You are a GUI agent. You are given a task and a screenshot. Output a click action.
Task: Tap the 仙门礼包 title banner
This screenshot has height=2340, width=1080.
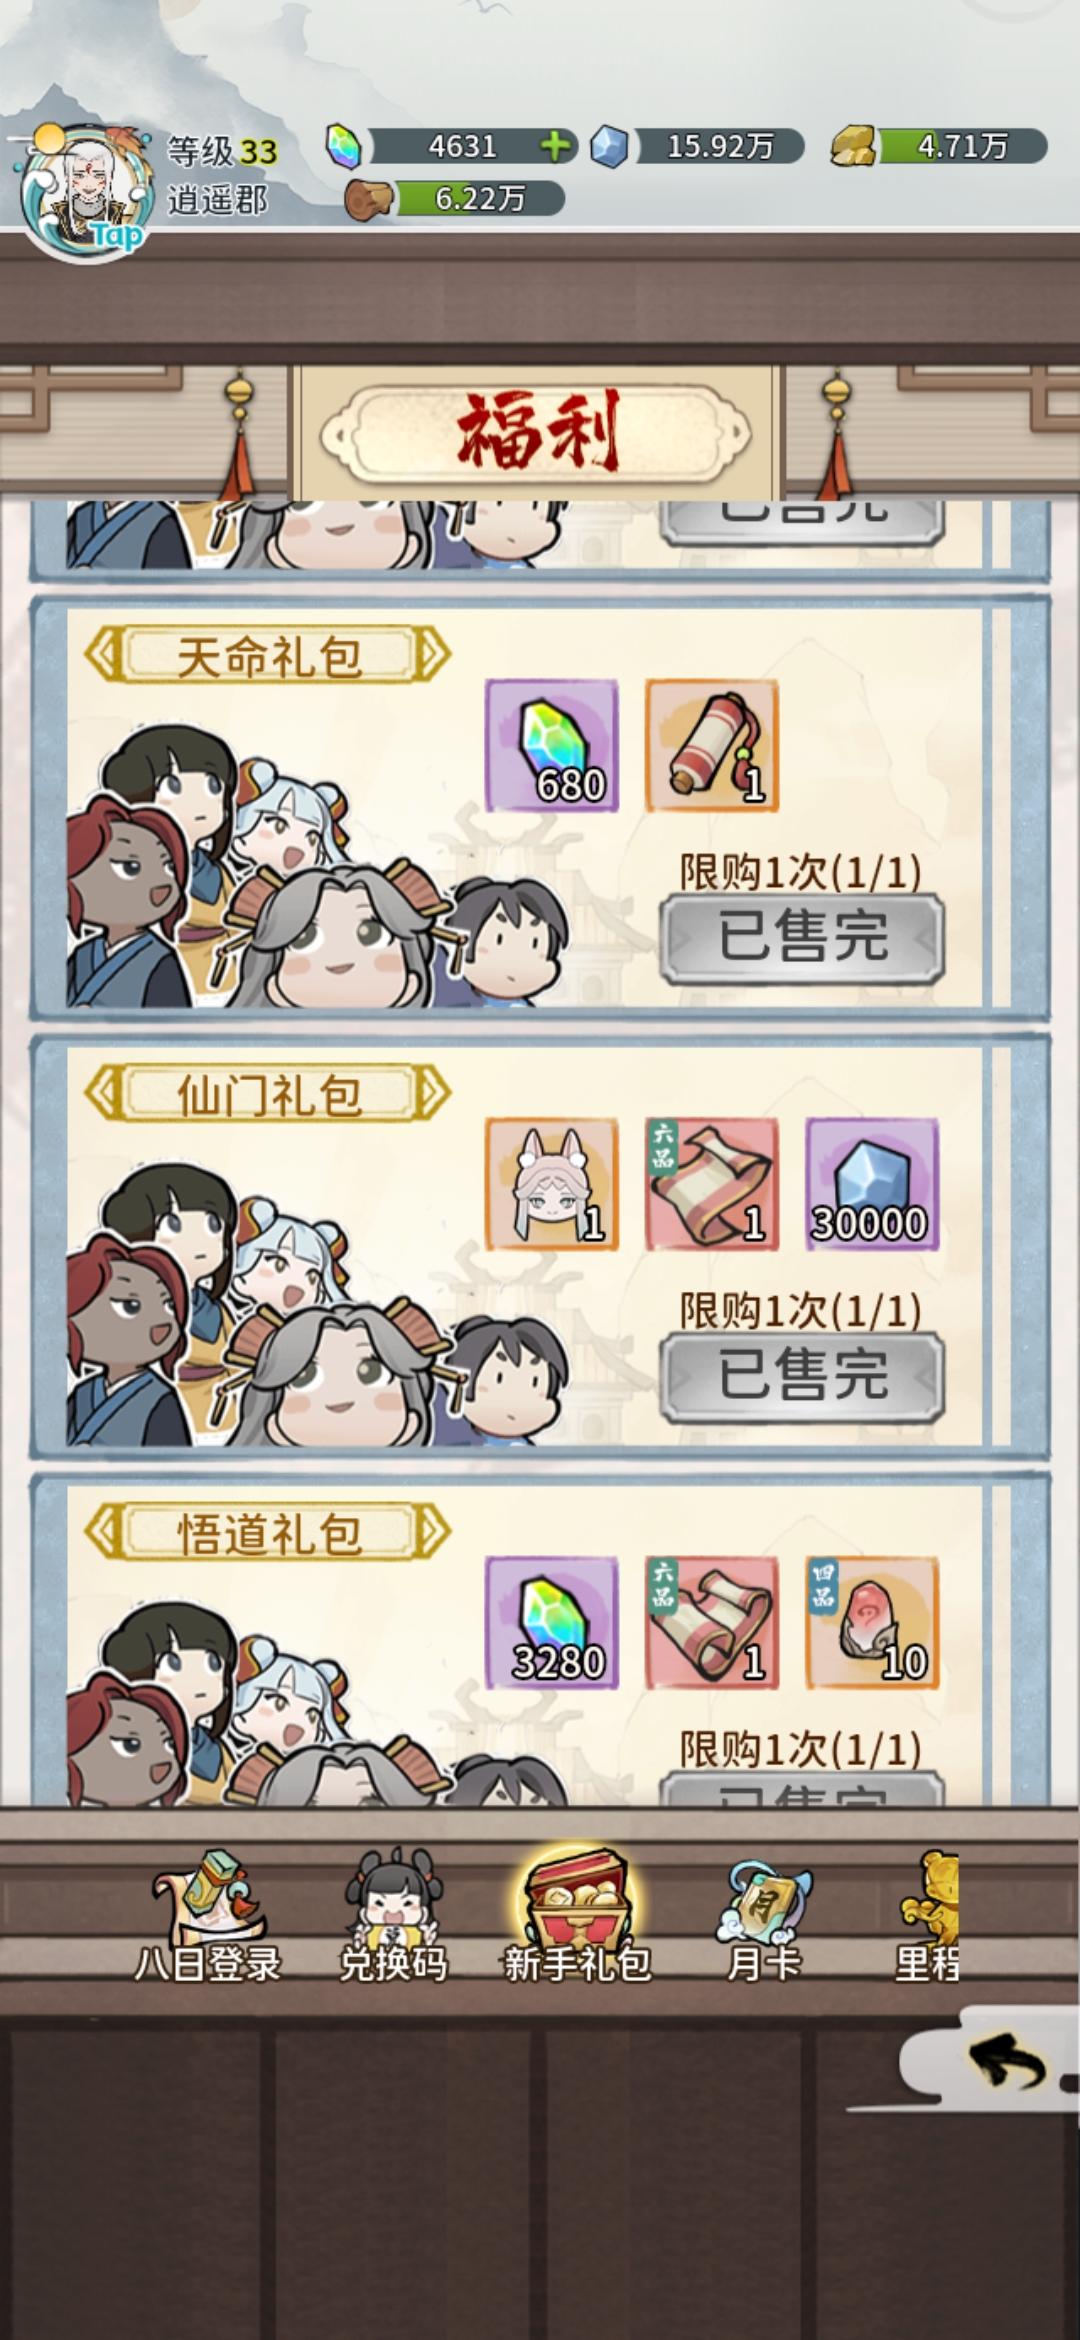(x=268, y=1094)
